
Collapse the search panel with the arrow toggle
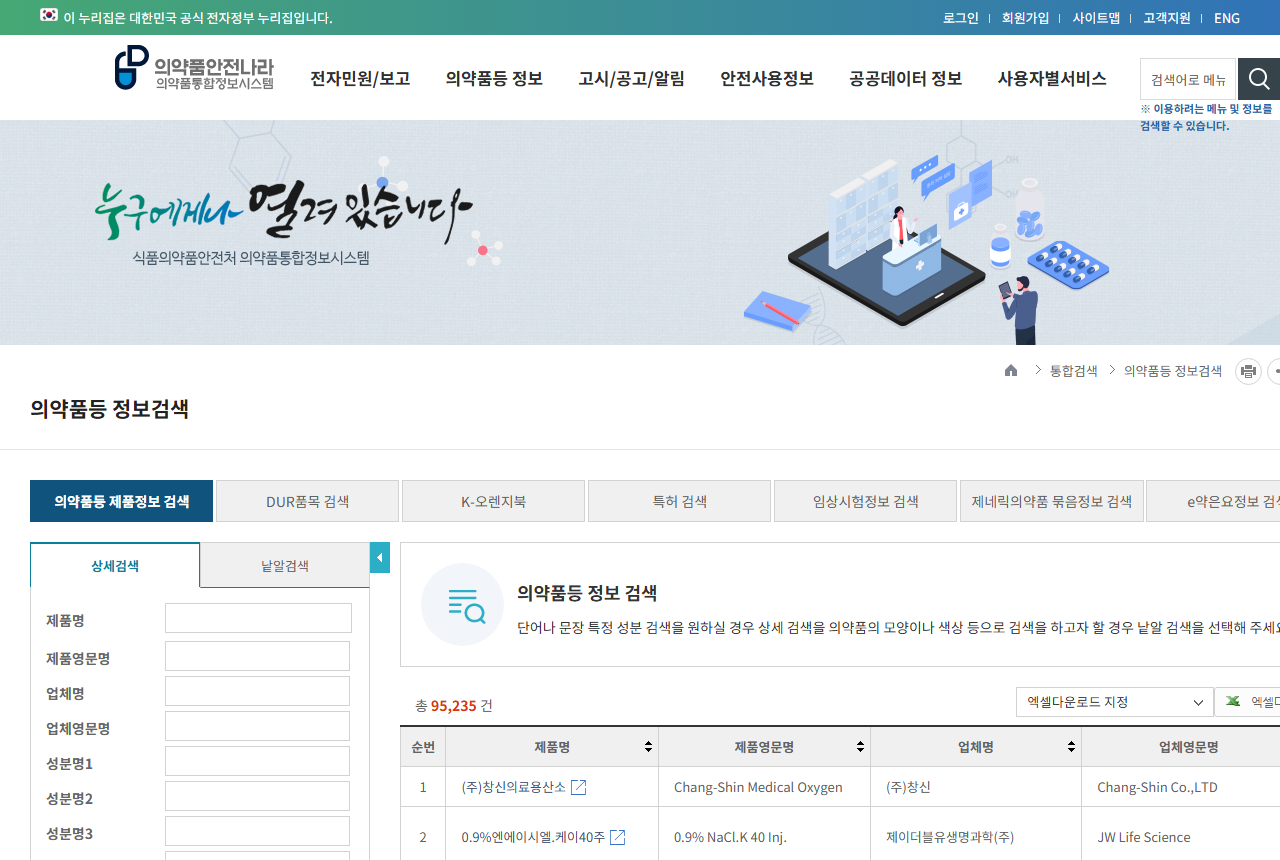380,558
